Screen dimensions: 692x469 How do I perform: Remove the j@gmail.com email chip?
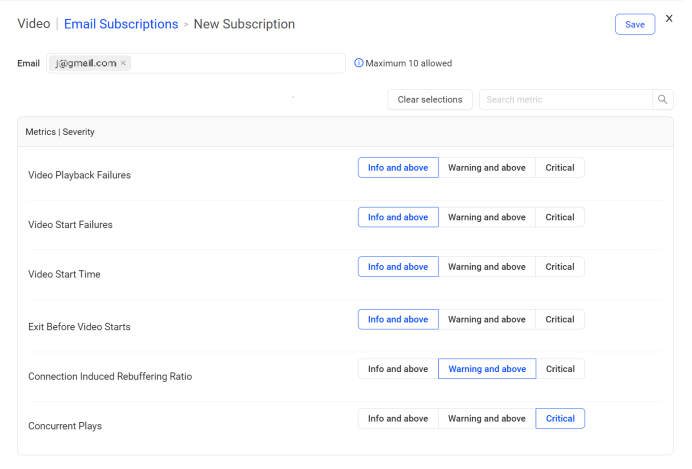coord(124,63)
